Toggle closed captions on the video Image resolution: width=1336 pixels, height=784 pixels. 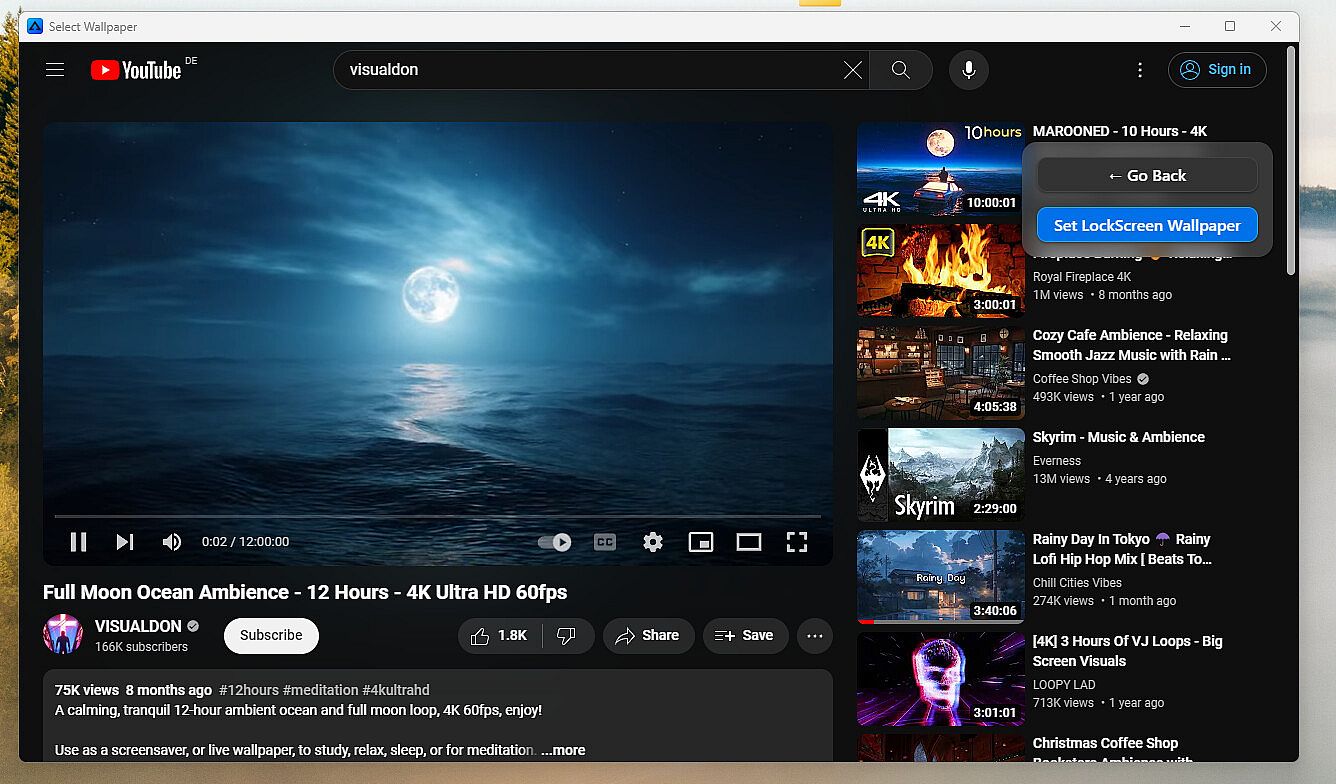click(x=605, y=542)
